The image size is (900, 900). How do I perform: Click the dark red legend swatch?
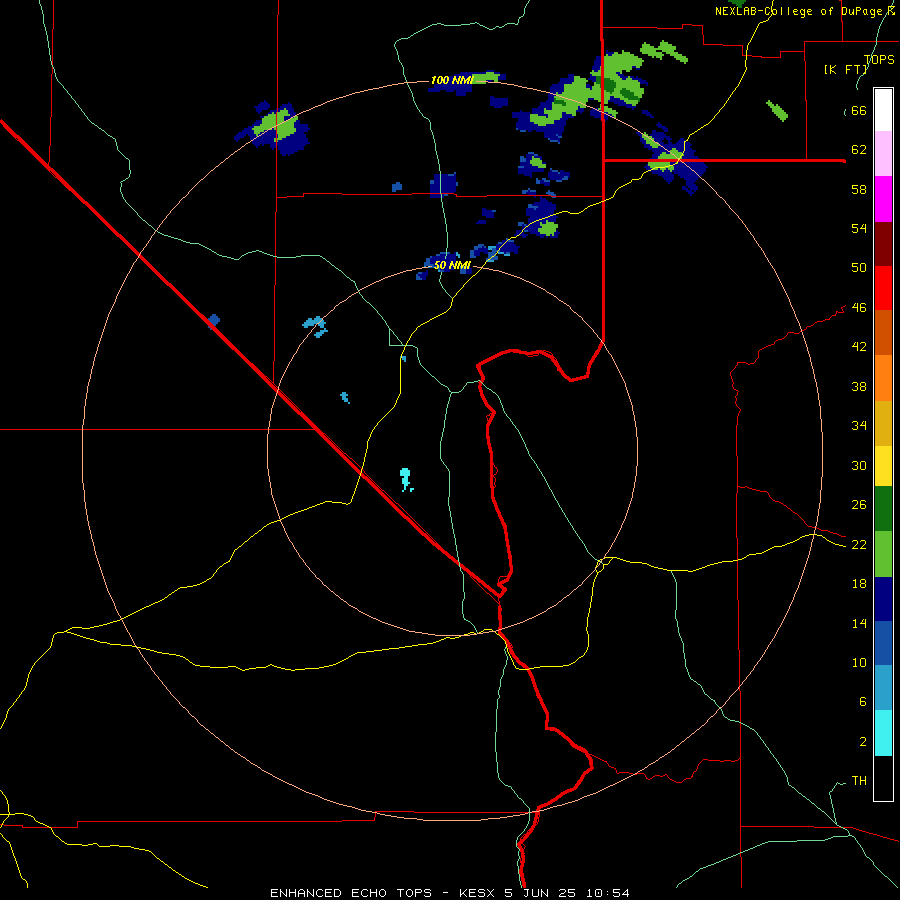click(x=883, y=244)
